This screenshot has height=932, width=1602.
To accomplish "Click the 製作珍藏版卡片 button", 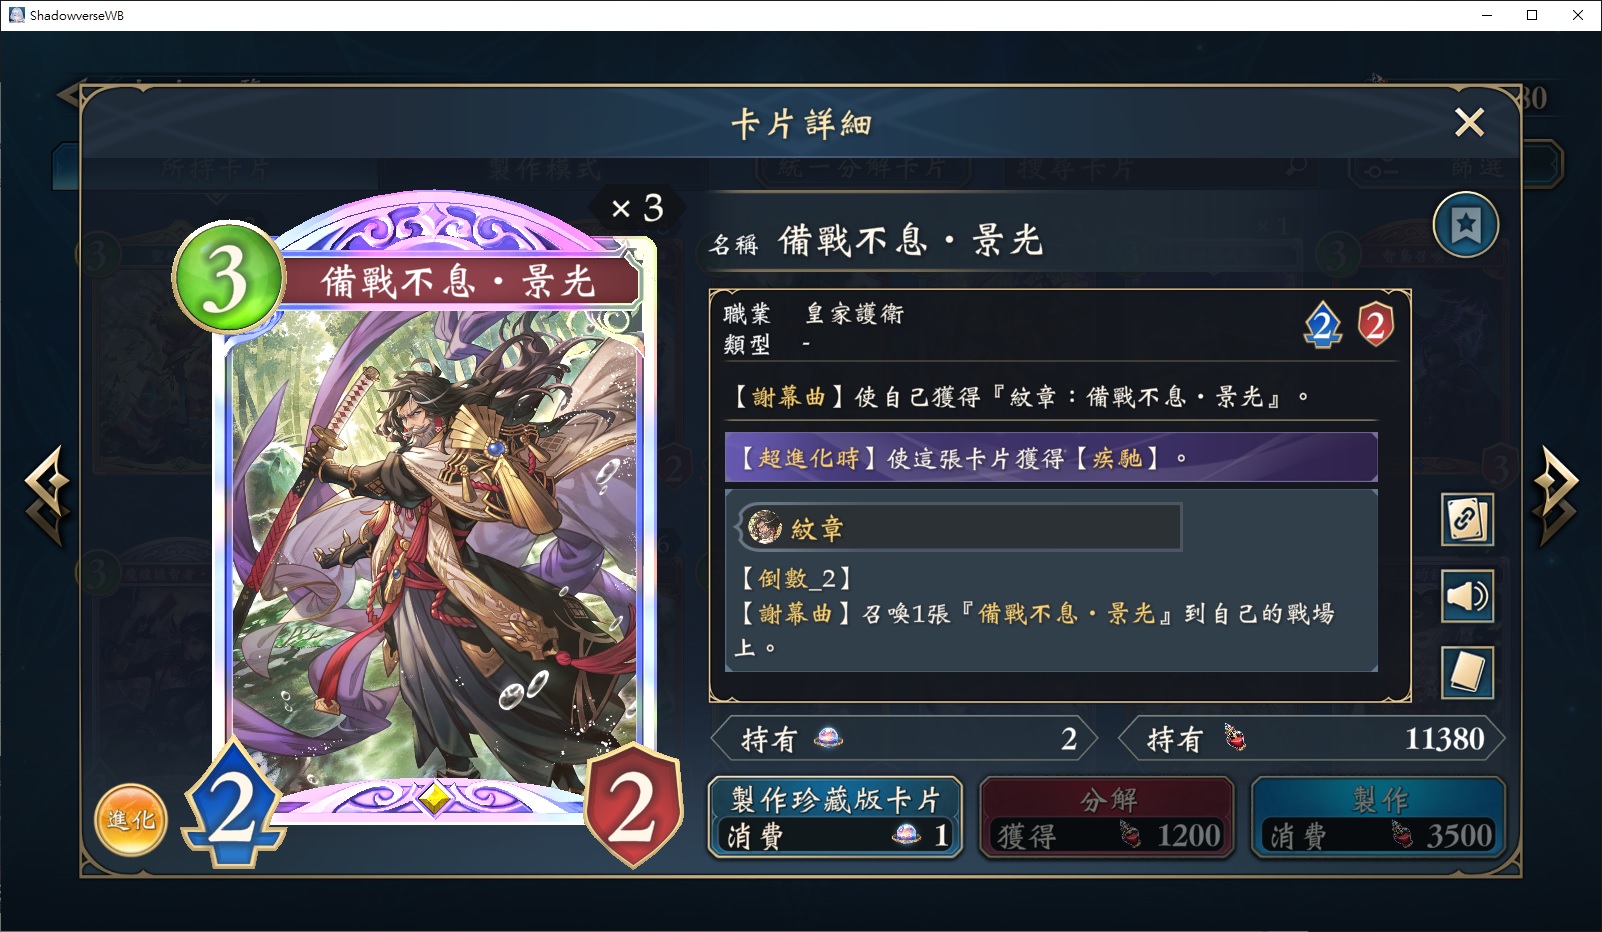I will point(835,818).
